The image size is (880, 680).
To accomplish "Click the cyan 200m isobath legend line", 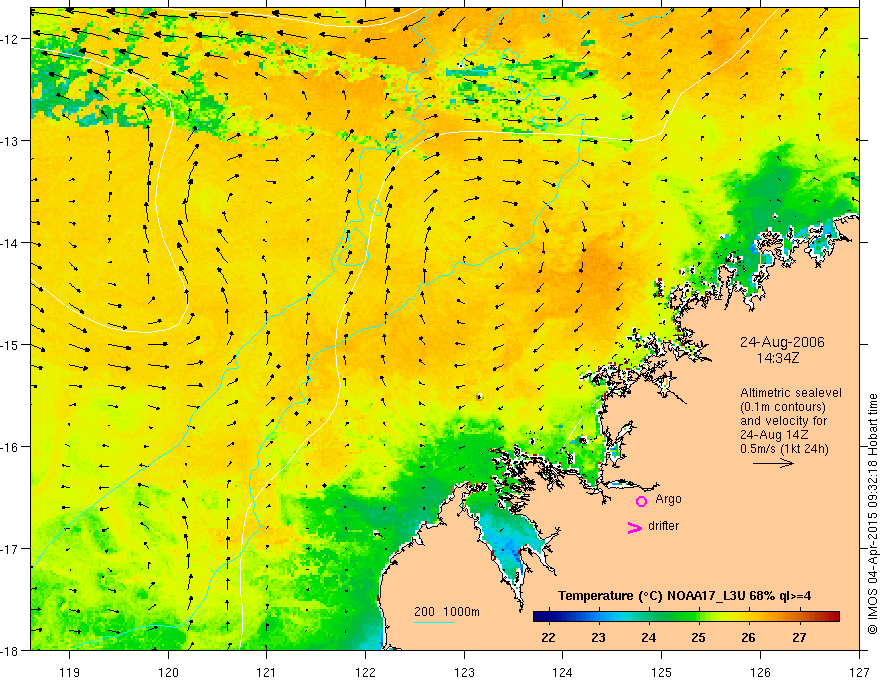I will (433, 622).
